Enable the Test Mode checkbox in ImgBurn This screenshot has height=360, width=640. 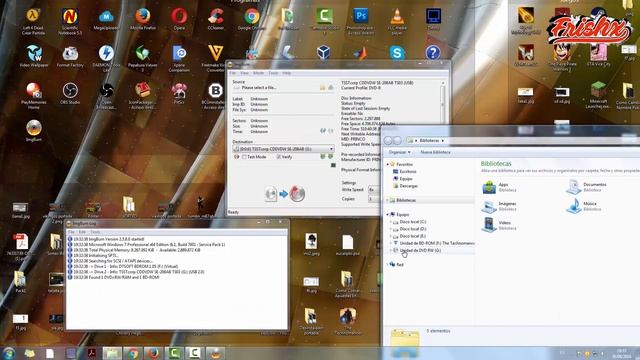click(244, 157)
